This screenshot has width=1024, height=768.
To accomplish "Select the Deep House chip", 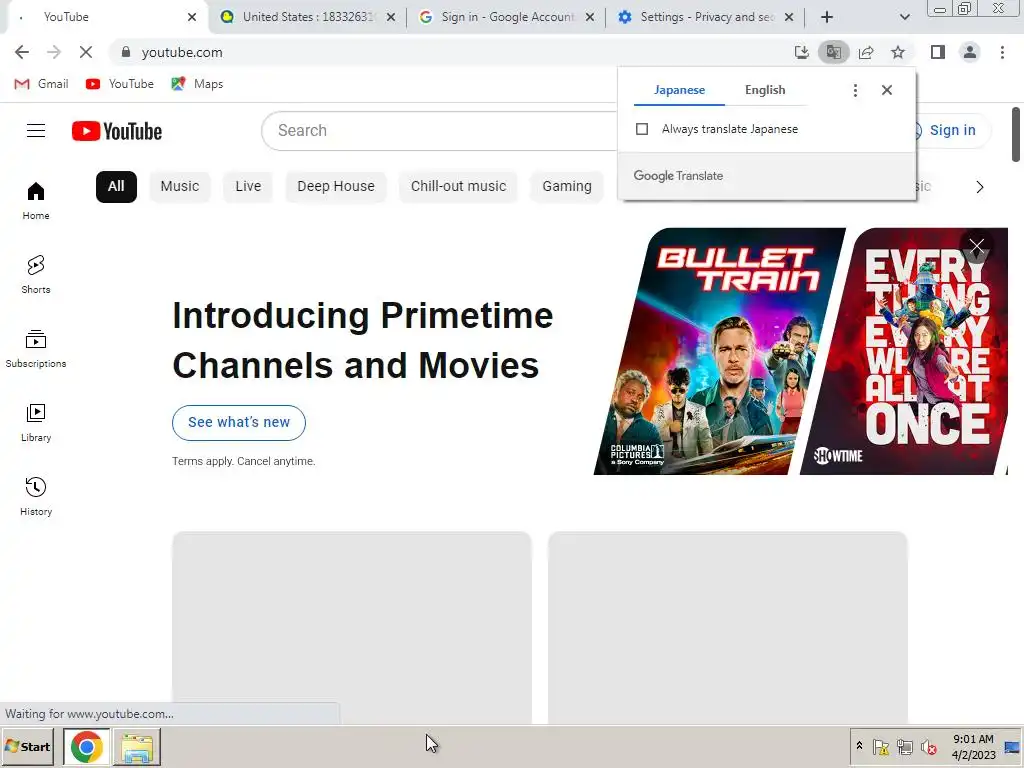I will 336,187.
